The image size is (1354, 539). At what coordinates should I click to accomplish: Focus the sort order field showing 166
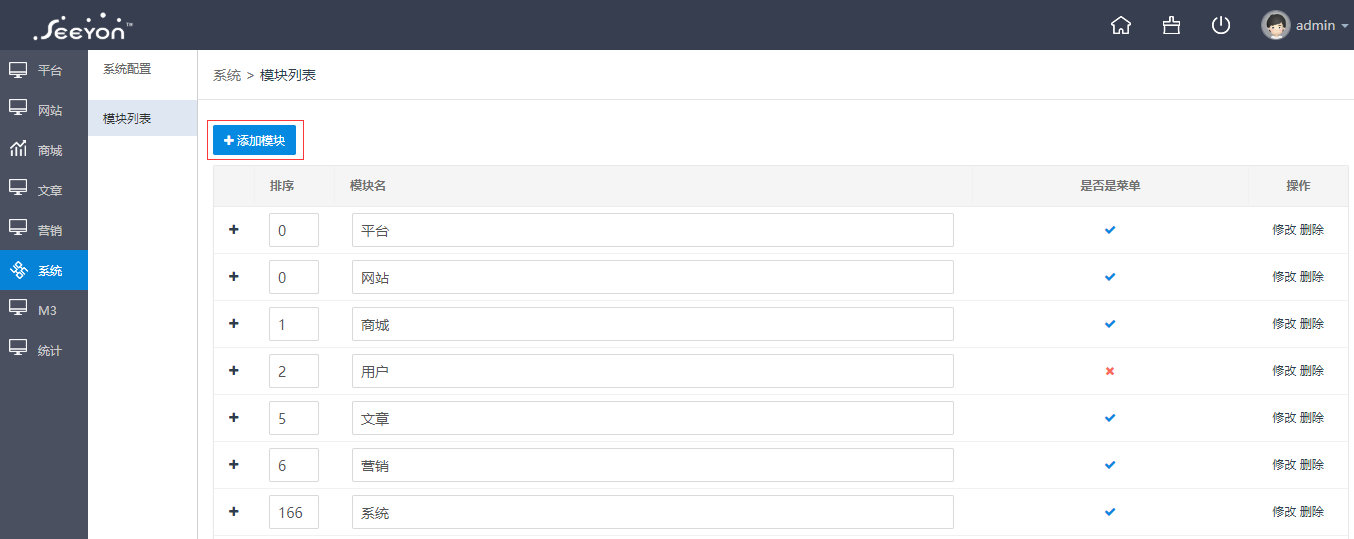point(294,512)
